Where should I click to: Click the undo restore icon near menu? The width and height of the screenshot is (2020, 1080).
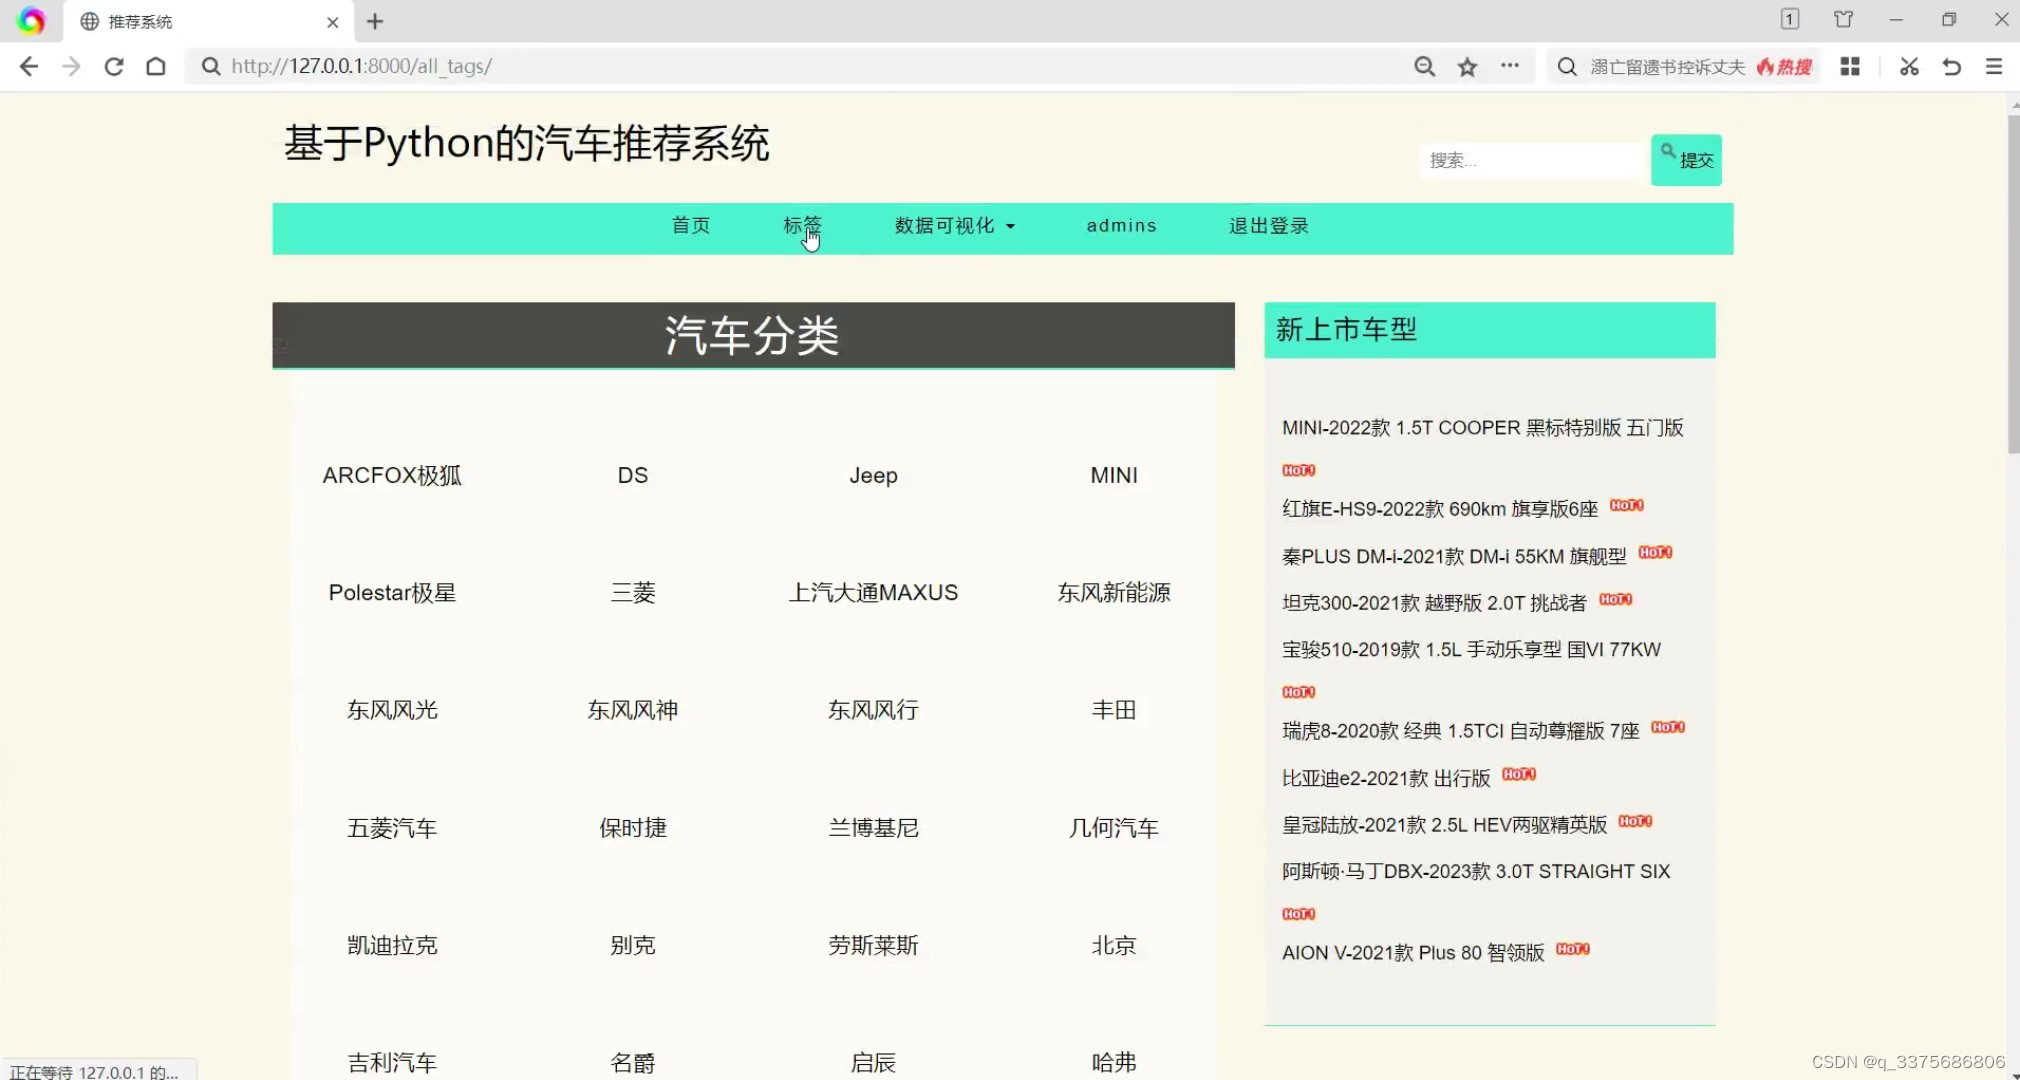1950,66
